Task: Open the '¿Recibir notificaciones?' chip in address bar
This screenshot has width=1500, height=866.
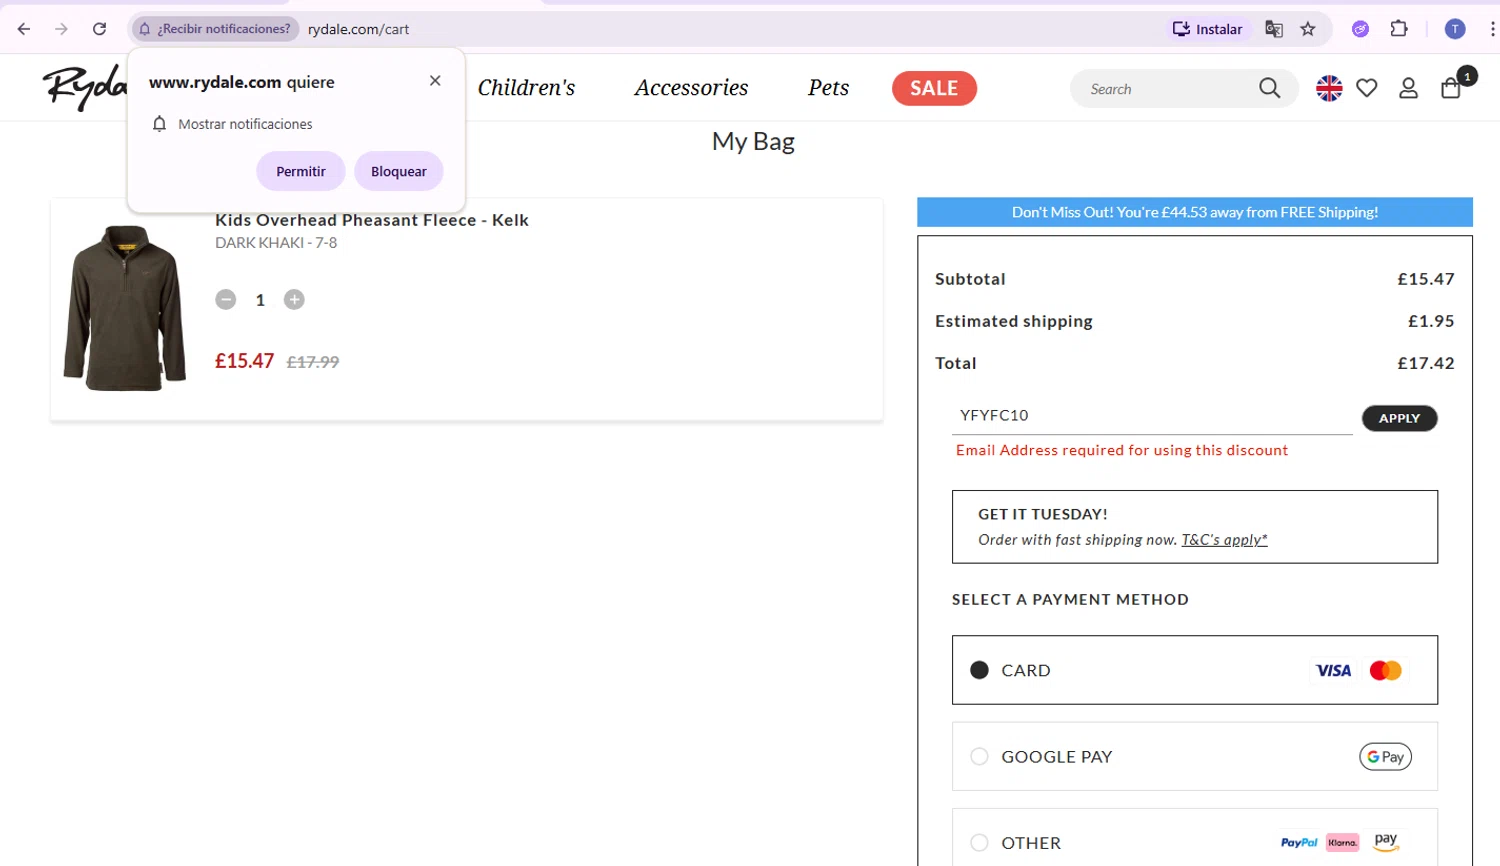Action: point(215,29)
